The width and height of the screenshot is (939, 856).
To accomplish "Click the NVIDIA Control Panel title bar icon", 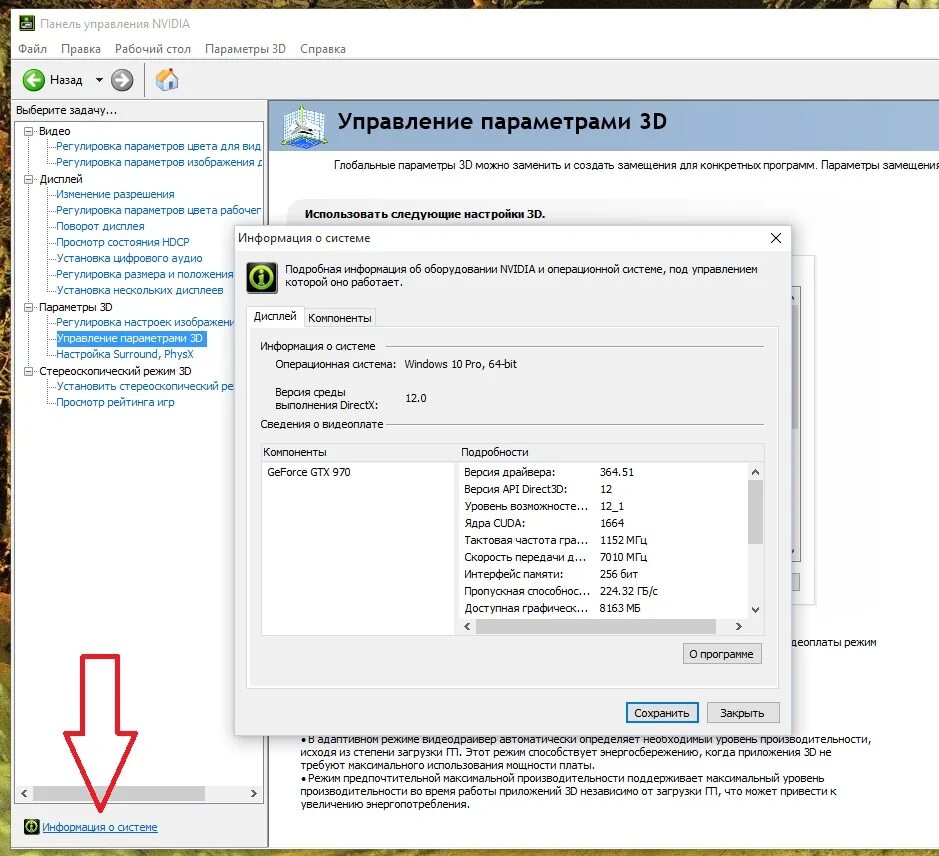I will click(x=26, y=23).
